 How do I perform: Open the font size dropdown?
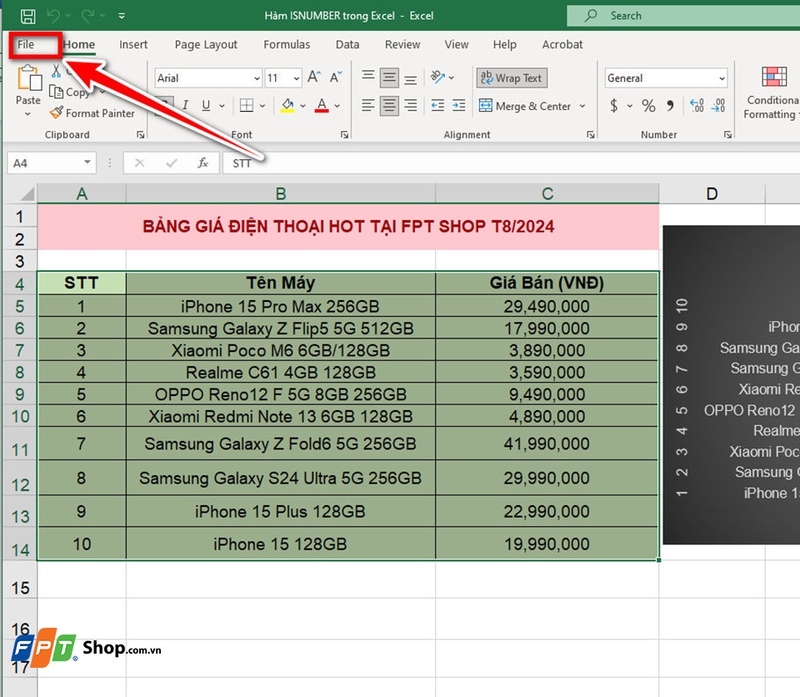[x=295, y=77]
